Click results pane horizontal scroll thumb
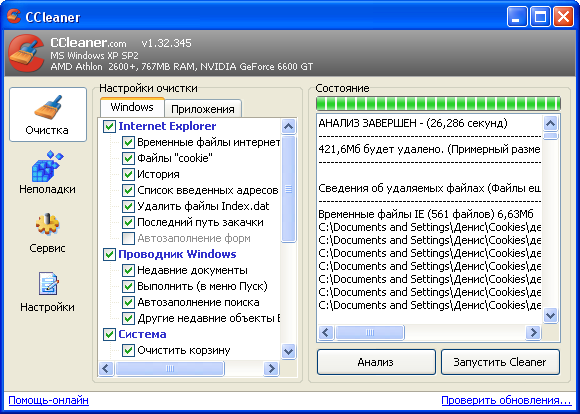The width and height of the screenshot is (580, 414). [370, 332]
